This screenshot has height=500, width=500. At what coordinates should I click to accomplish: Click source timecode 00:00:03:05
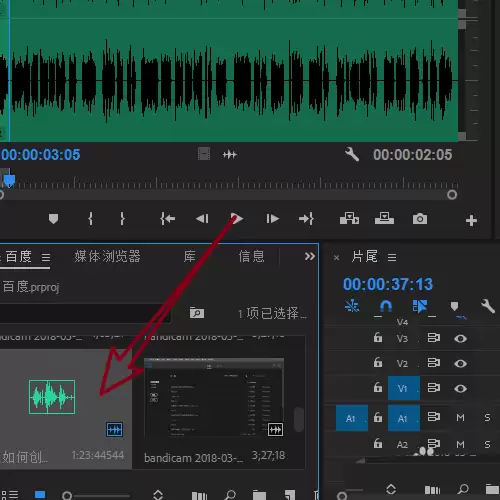pyautogui.click(x=40, y=155)
